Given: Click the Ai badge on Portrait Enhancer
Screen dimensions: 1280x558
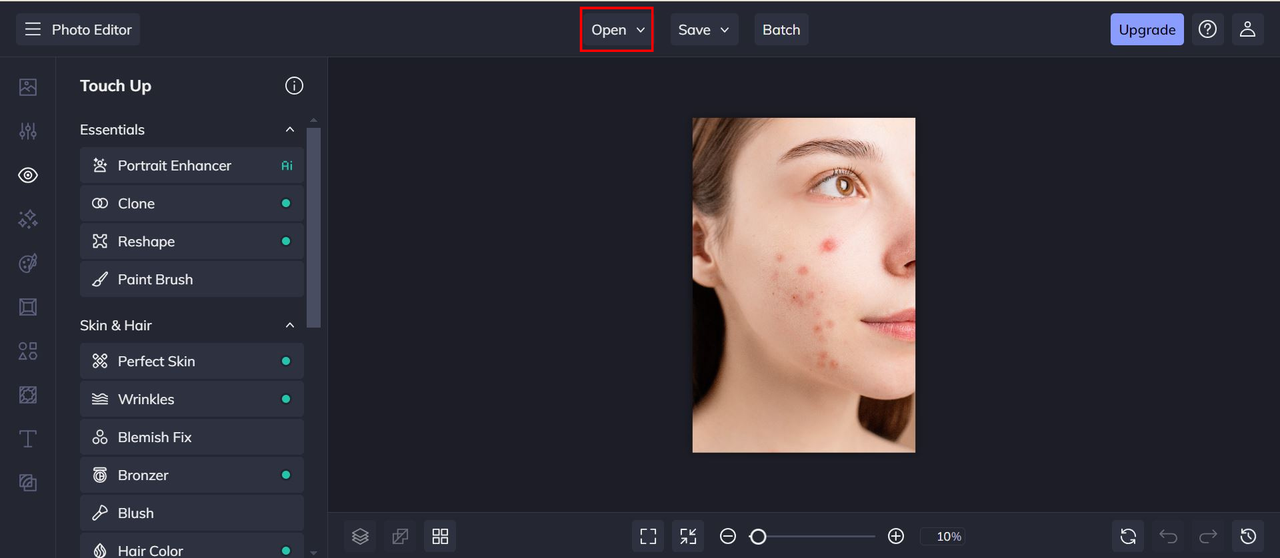Looking at the screenshot, I should pos(287,166).
